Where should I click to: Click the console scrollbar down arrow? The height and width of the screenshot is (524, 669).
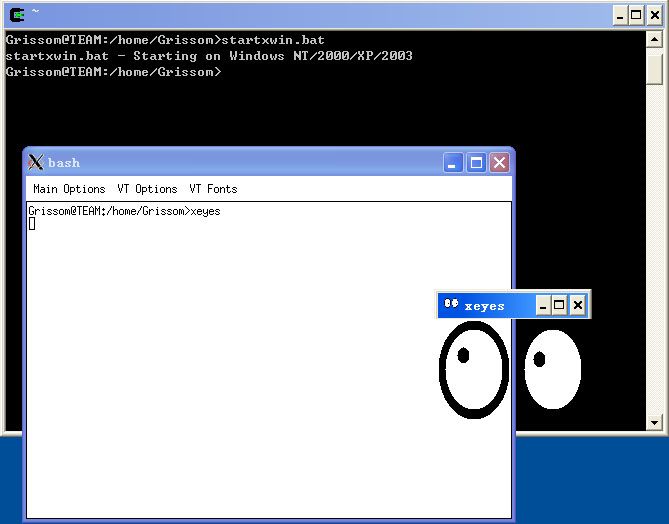coord(654,422)
